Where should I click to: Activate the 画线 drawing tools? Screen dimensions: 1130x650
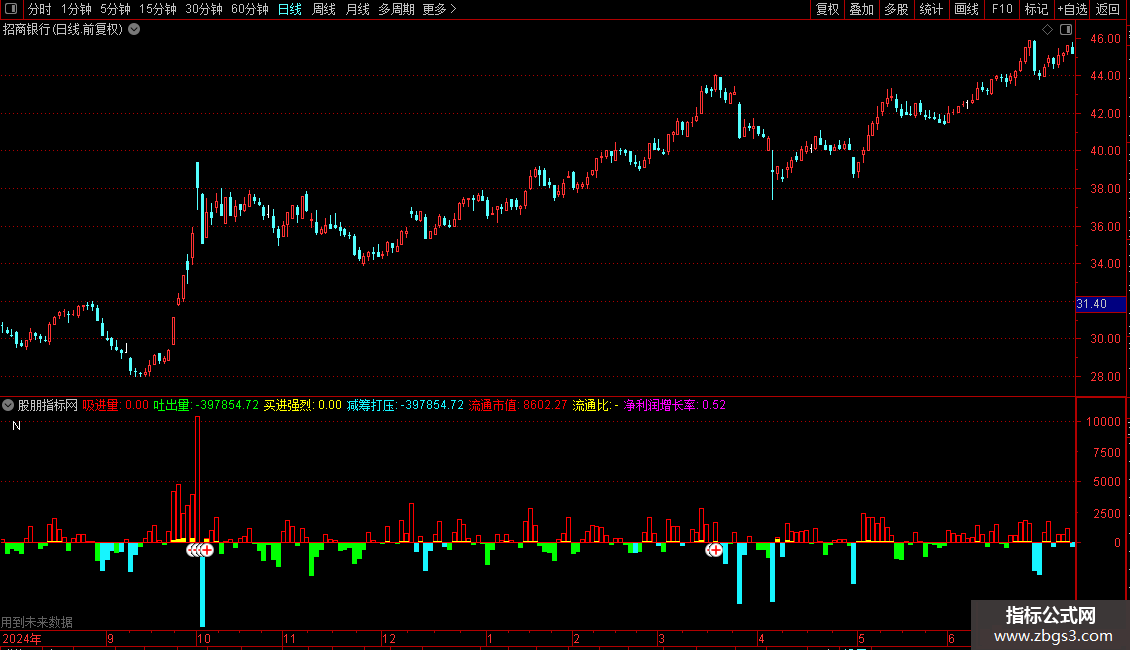[x=966, y=9]
